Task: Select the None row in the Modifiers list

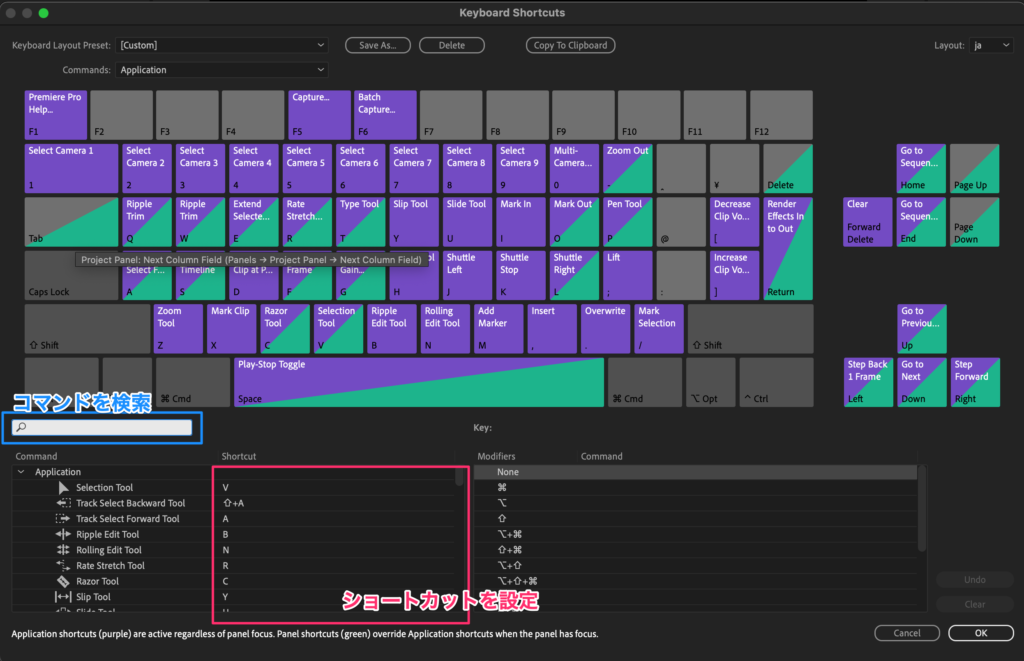Action: point(695,472)
